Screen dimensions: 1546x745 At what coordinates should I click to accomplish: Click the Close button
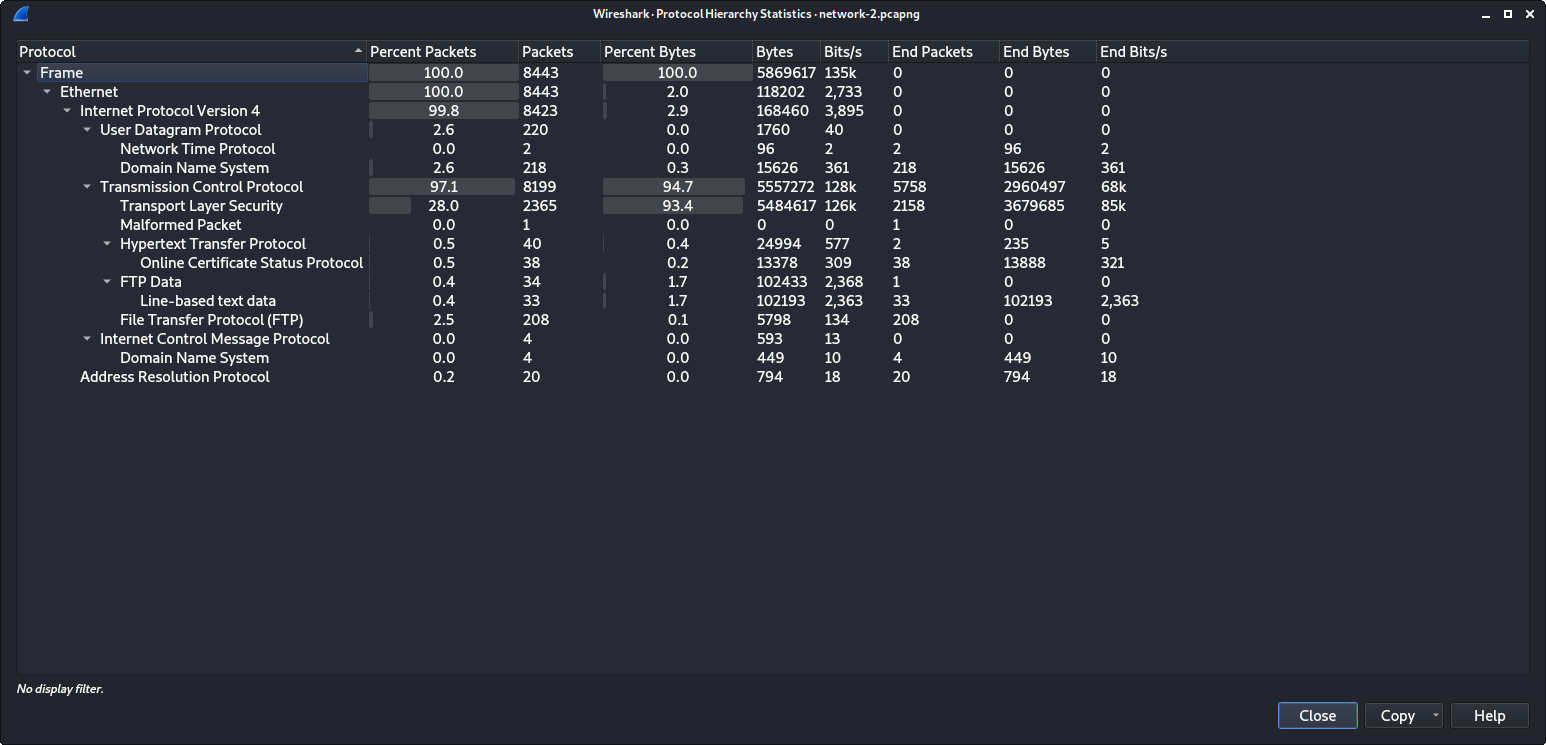click(x=1318, y=715)
